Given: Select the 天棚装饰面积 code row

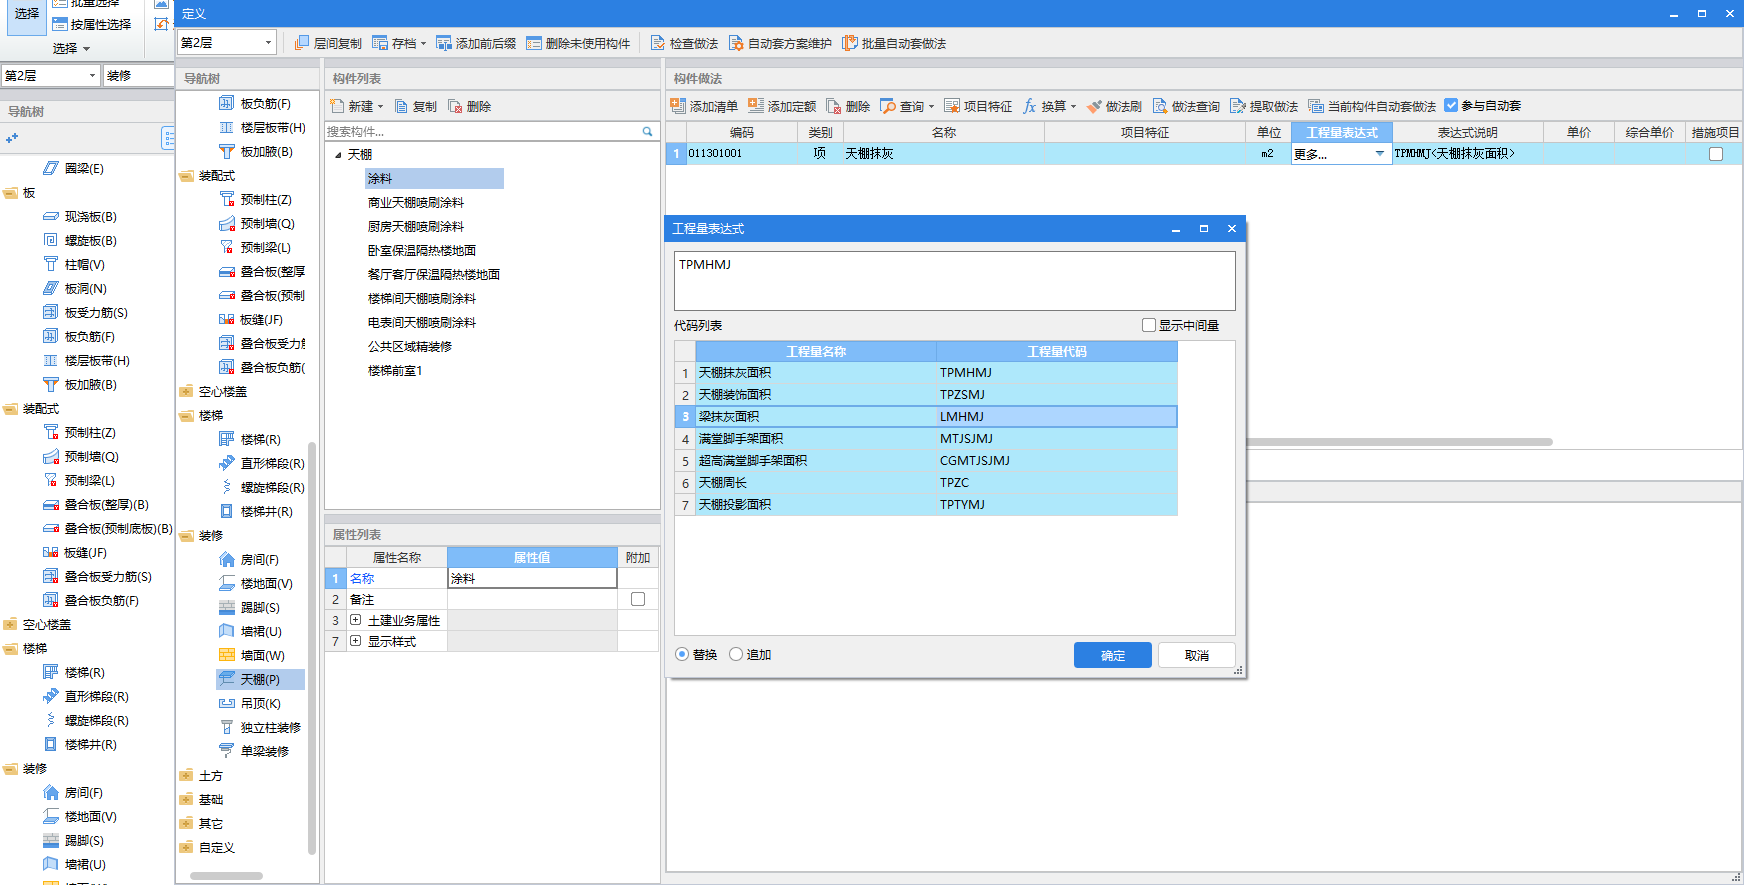Looking at the screenshot, I should (926, 394).
